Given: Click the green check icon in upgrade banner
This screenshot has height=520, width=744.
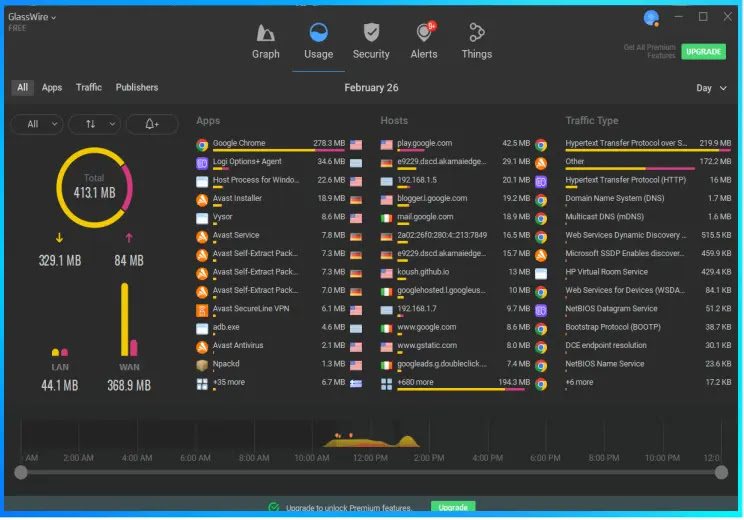Looking at the screenshot, I should [x=274, y=507].
